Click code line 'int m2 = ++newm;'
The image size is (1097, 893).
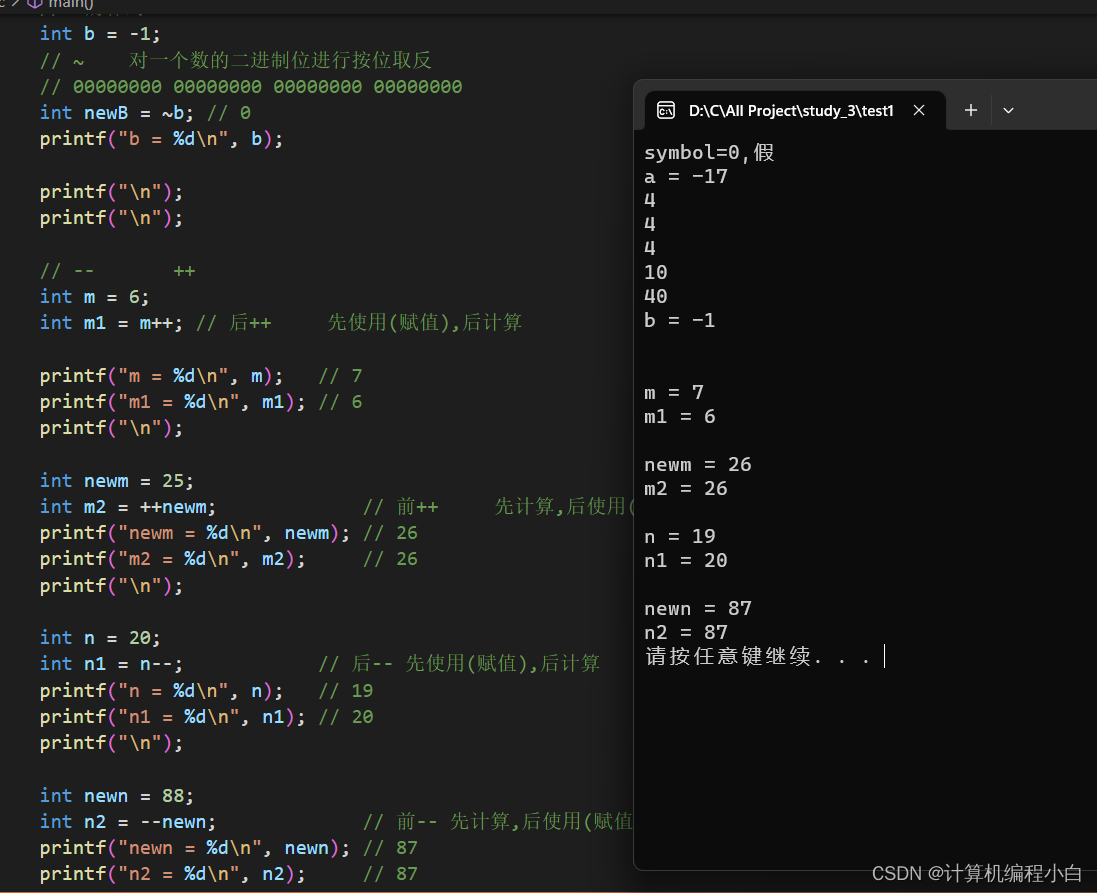point(128,507)
